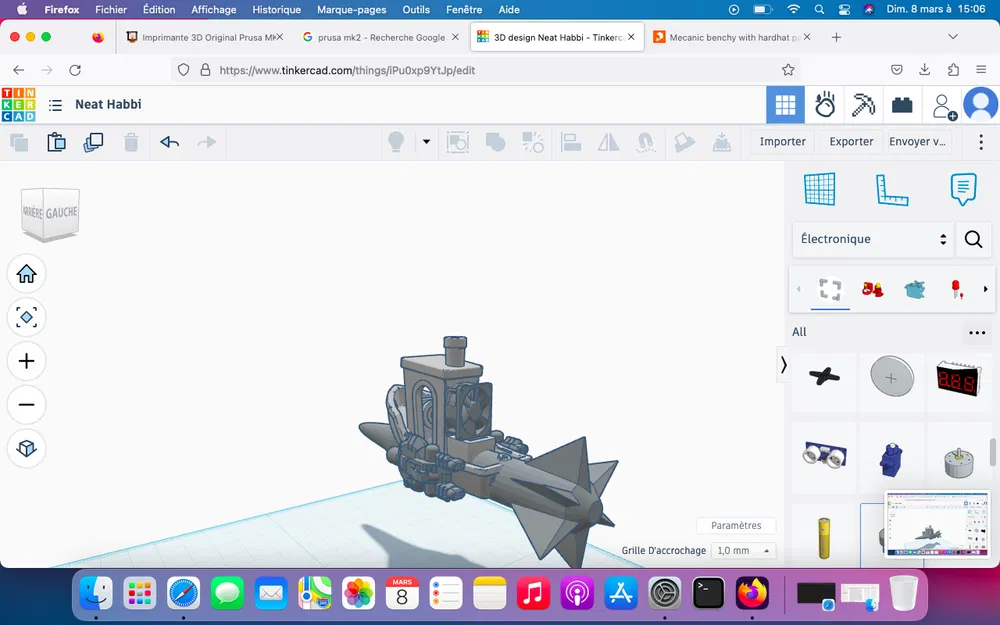Select the Group shapes icon
This screenshot has height=625, width=1000.
pos(496,142)
